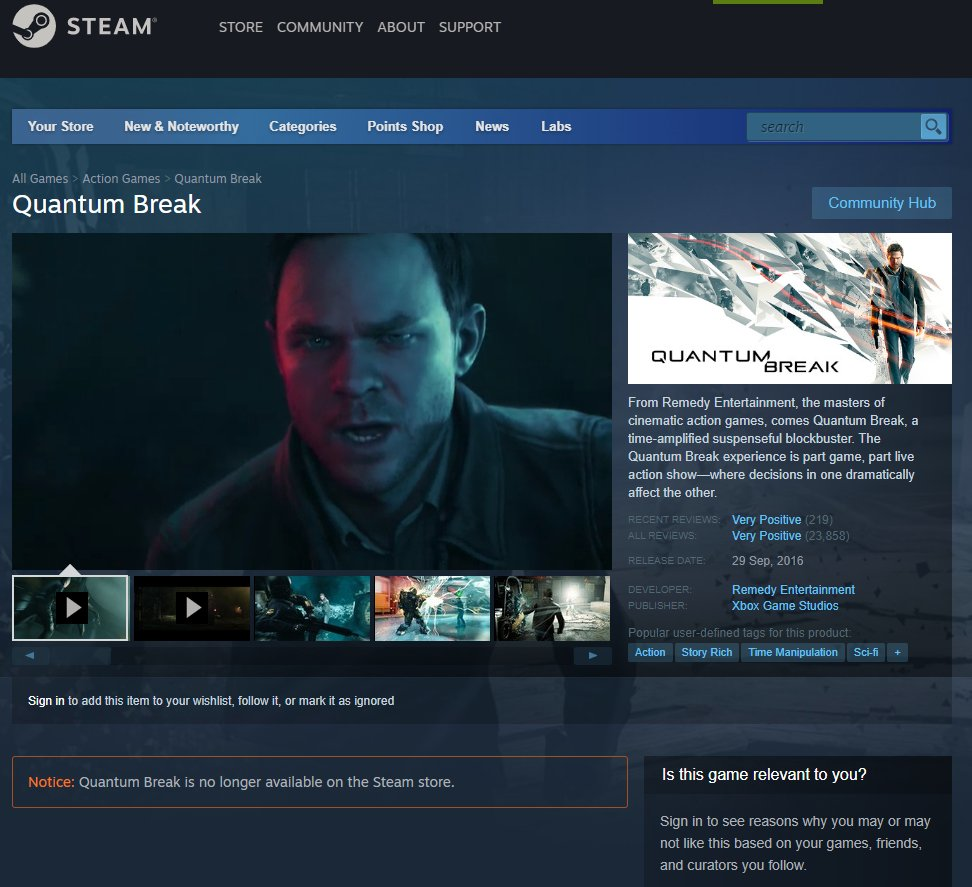
Task: Open the Community Hub
Action: coord(881,203)
